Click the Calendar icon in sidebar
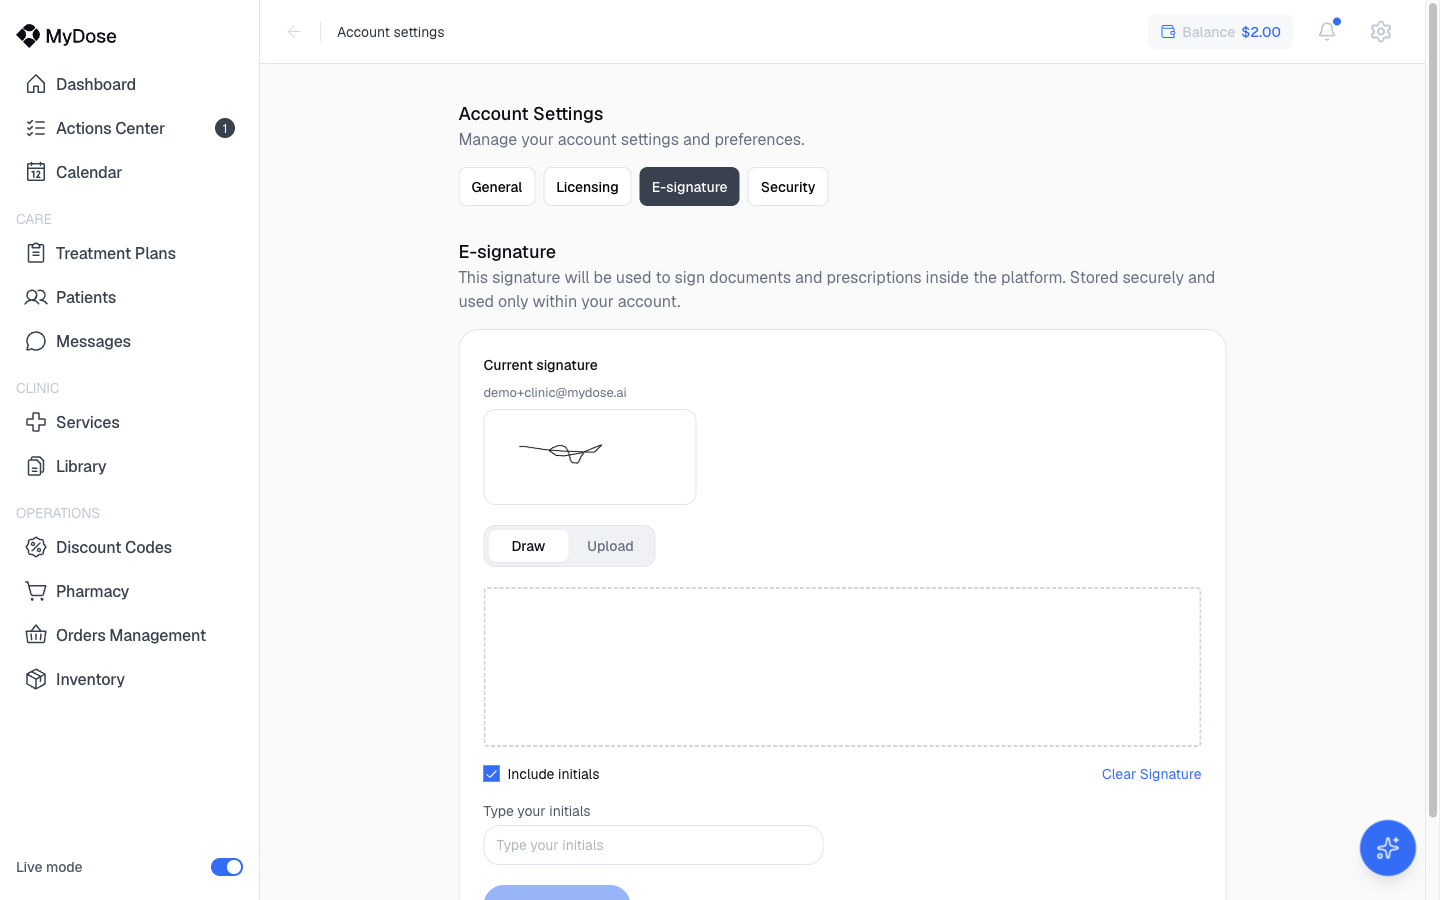The height and width of the screenshot is (900, 1440). point(36,172)
